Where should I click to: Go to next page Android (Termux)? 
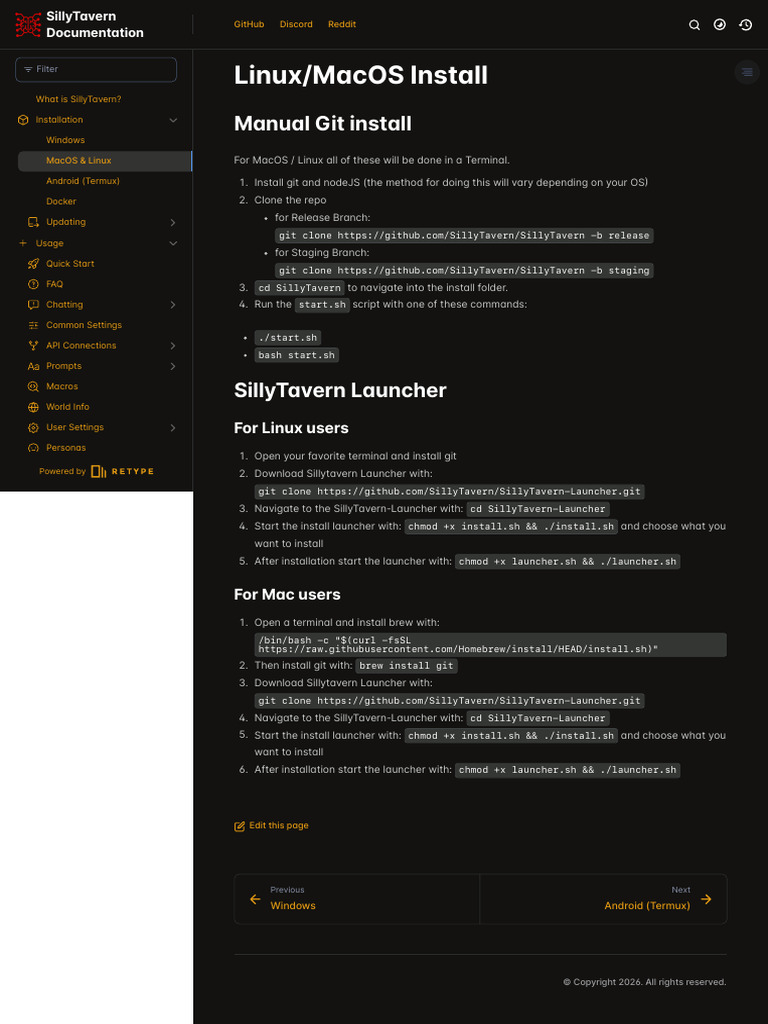[603, 899]
